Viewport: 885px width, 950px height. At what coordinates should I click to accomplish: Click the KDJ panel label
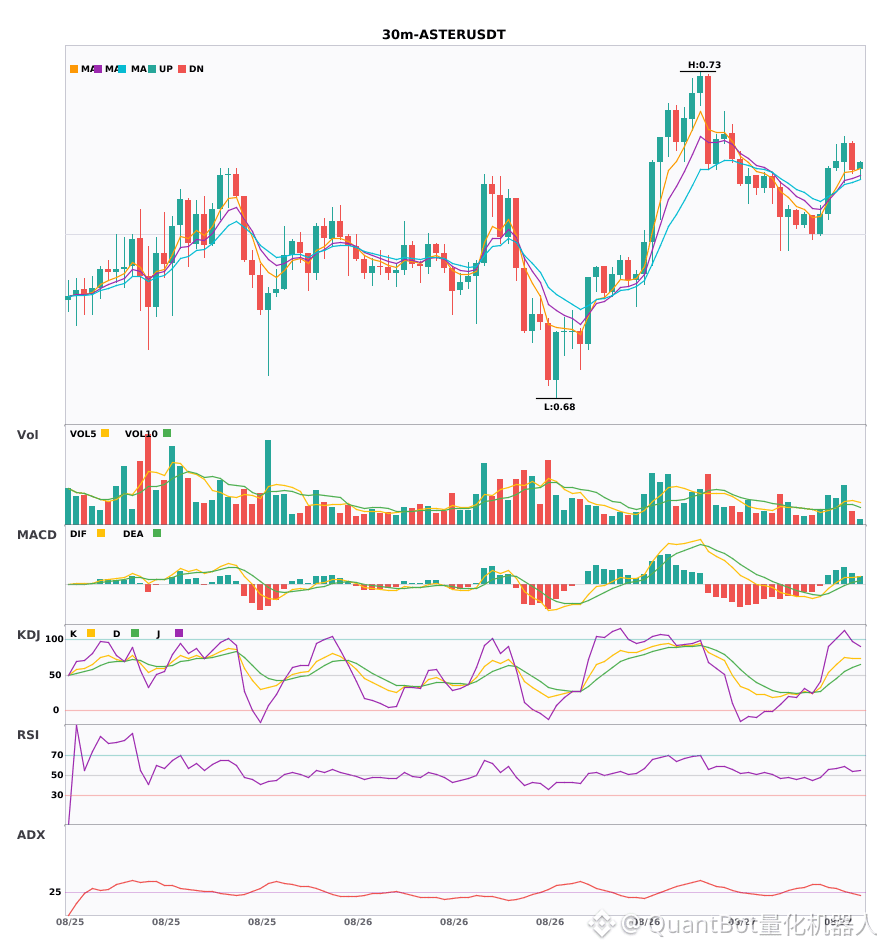pyautogui.click(x=28, y=635)
